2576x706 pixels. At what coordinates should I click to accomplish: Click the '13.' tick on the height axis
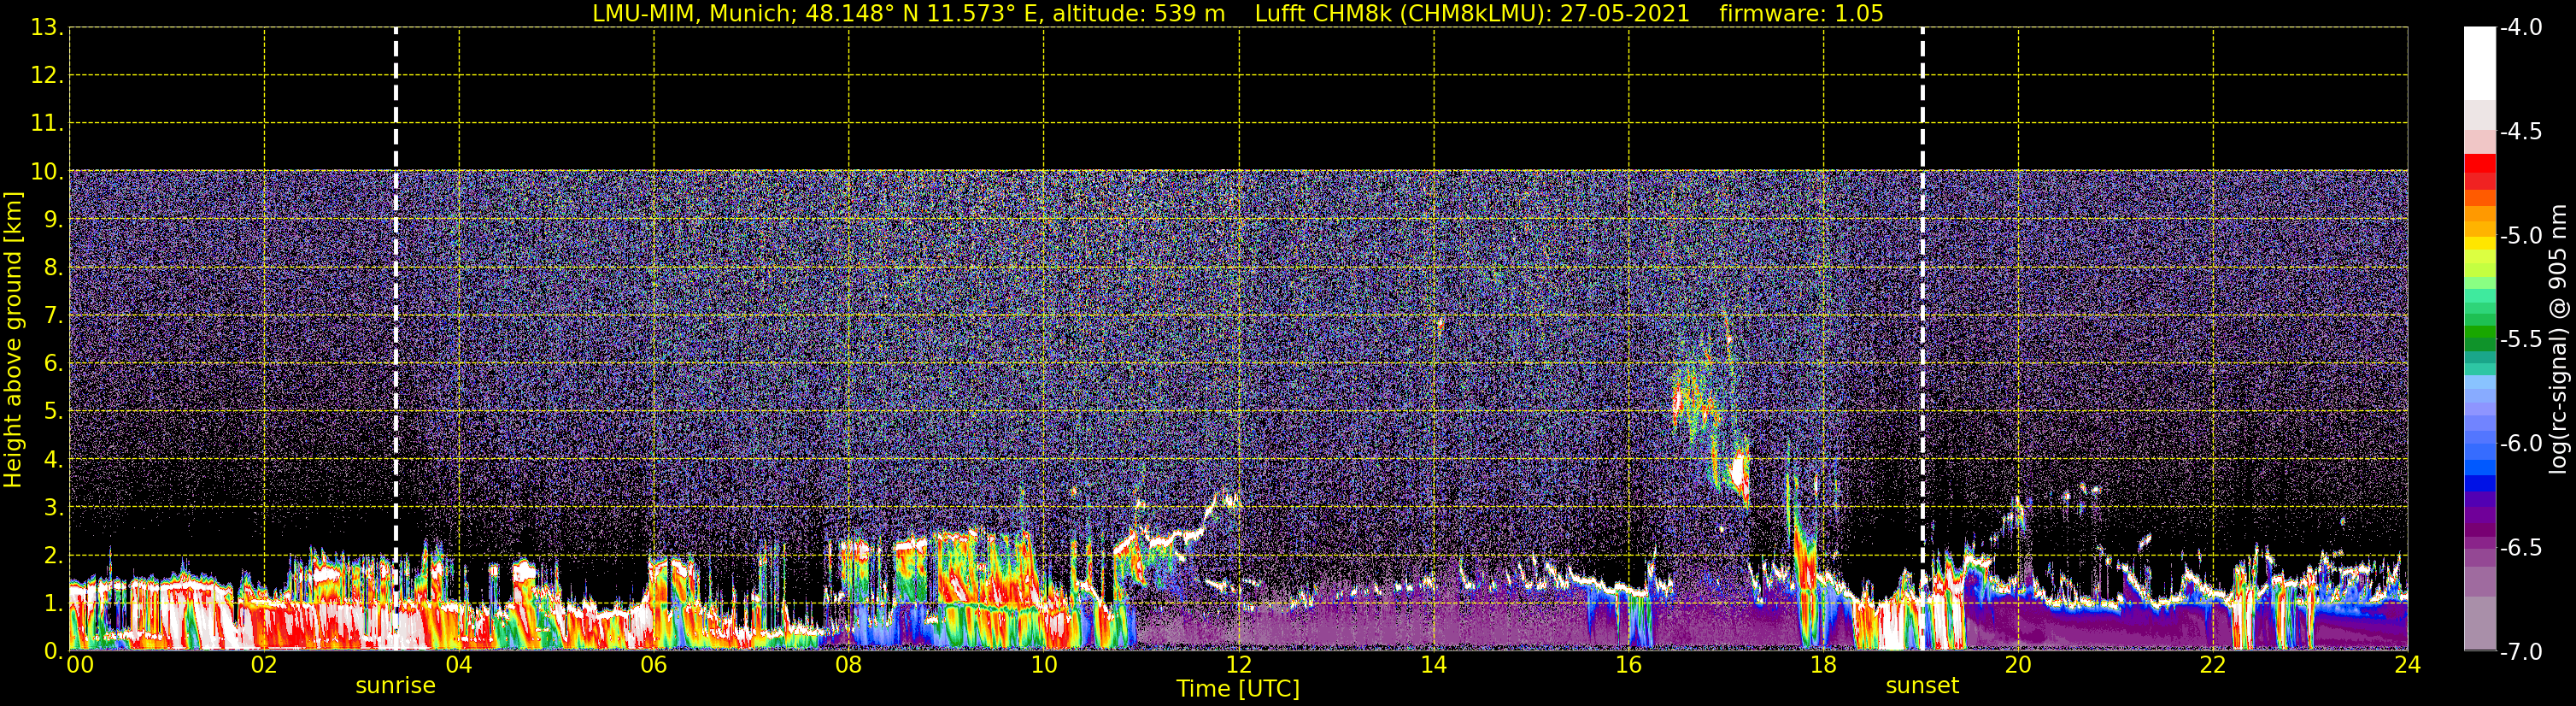tap(46, 28)
